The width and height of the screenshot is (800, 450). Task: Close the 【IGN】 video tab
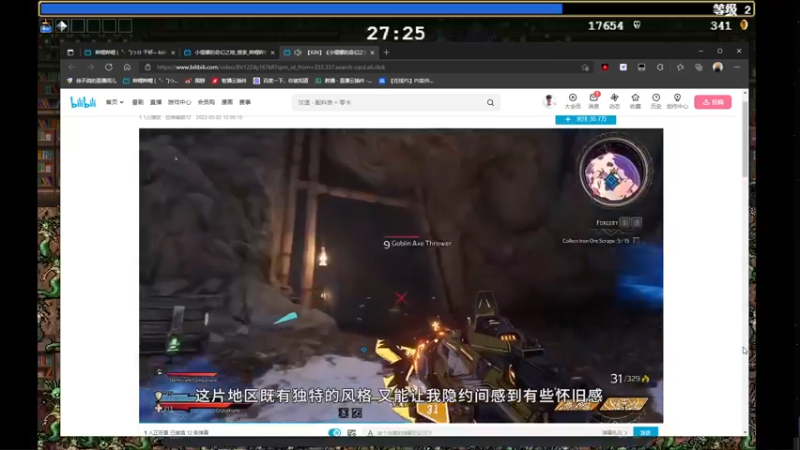tap(372, 52)
